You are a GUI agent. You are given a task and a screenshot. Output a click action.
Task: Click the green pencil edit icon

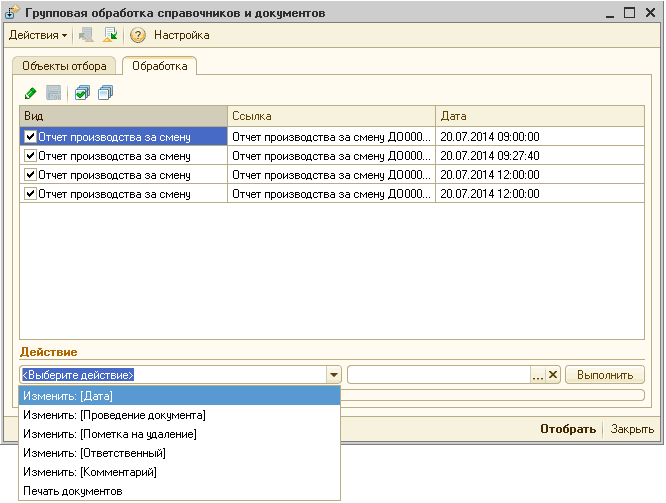coord(30,93)
